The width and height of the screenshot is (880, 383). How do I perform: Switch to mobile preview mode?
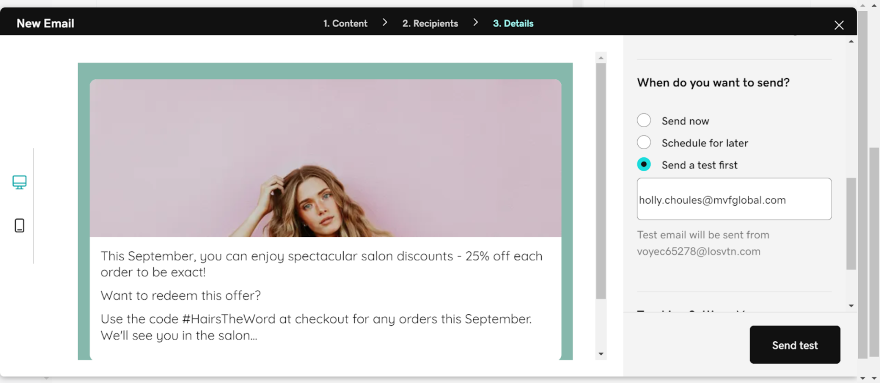(x=20, y=225)
